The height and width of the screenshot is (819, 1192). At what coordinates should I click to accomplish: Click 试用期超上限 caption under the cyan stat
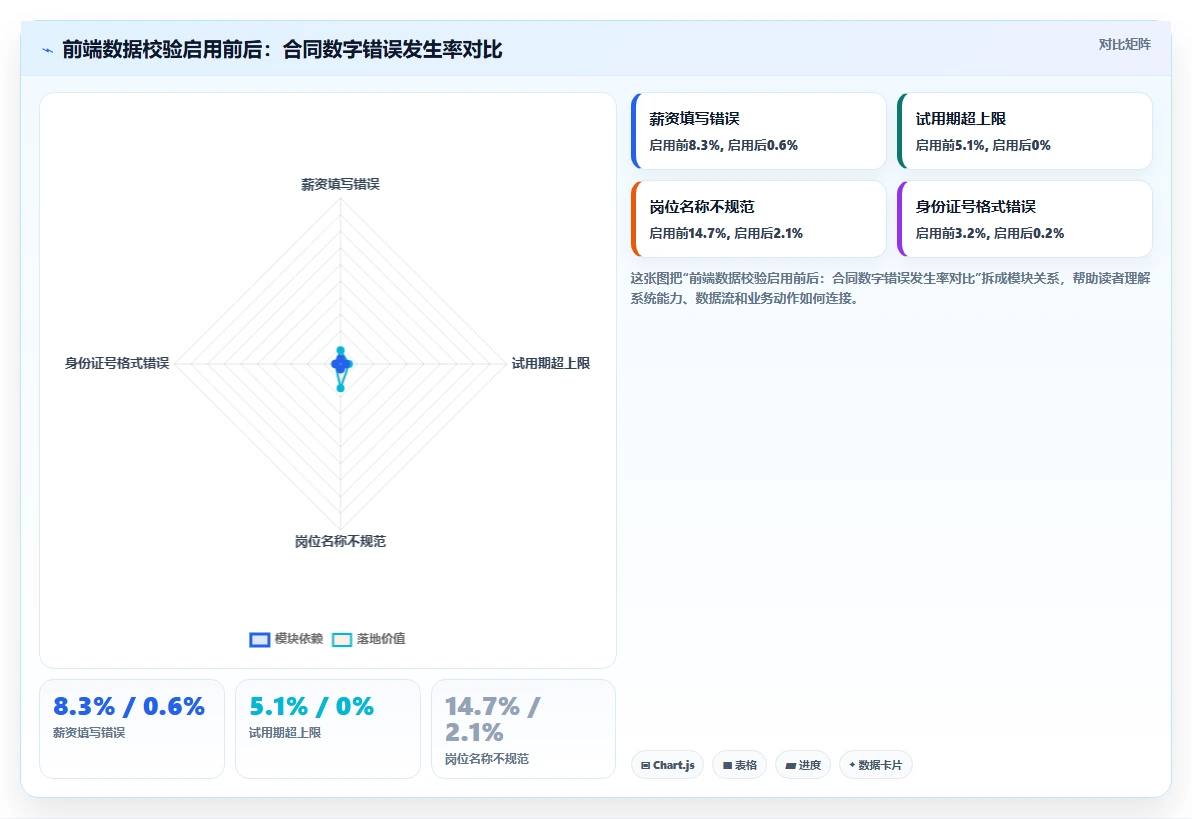coord(285,733)
